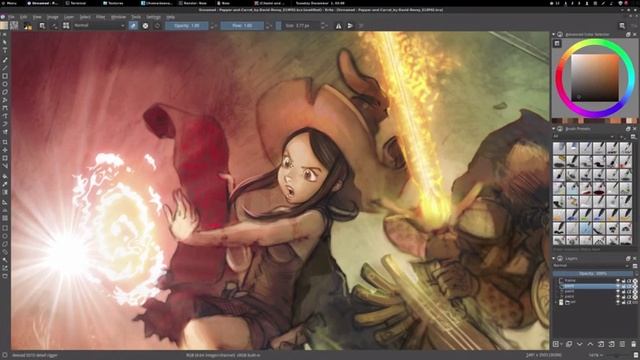
Task: Select the Ellipse shape tool in toolbox
Action: pyautogui.click(x=5, y=84)
